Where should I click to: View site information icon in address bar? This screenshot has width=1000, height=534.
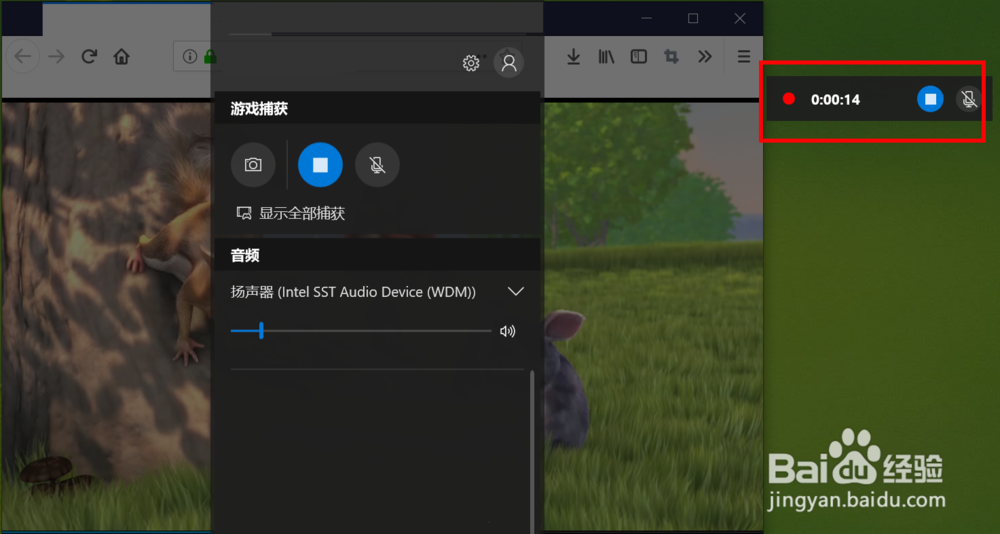[189, 57]
